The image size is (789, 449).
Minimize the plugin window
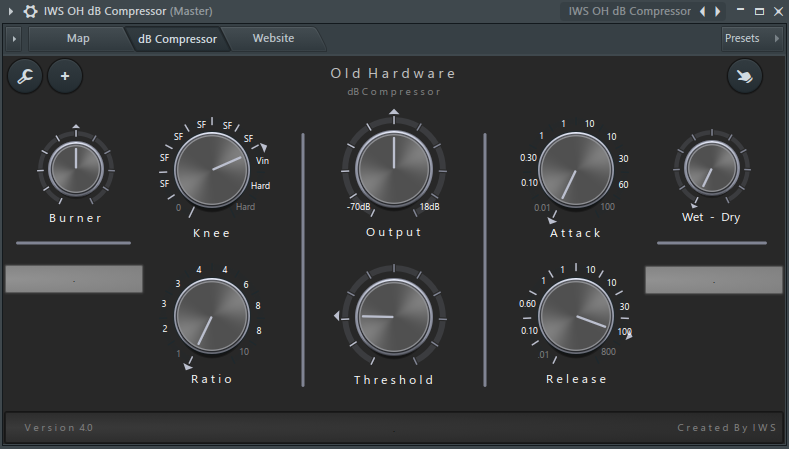click(x=740, y=11)
